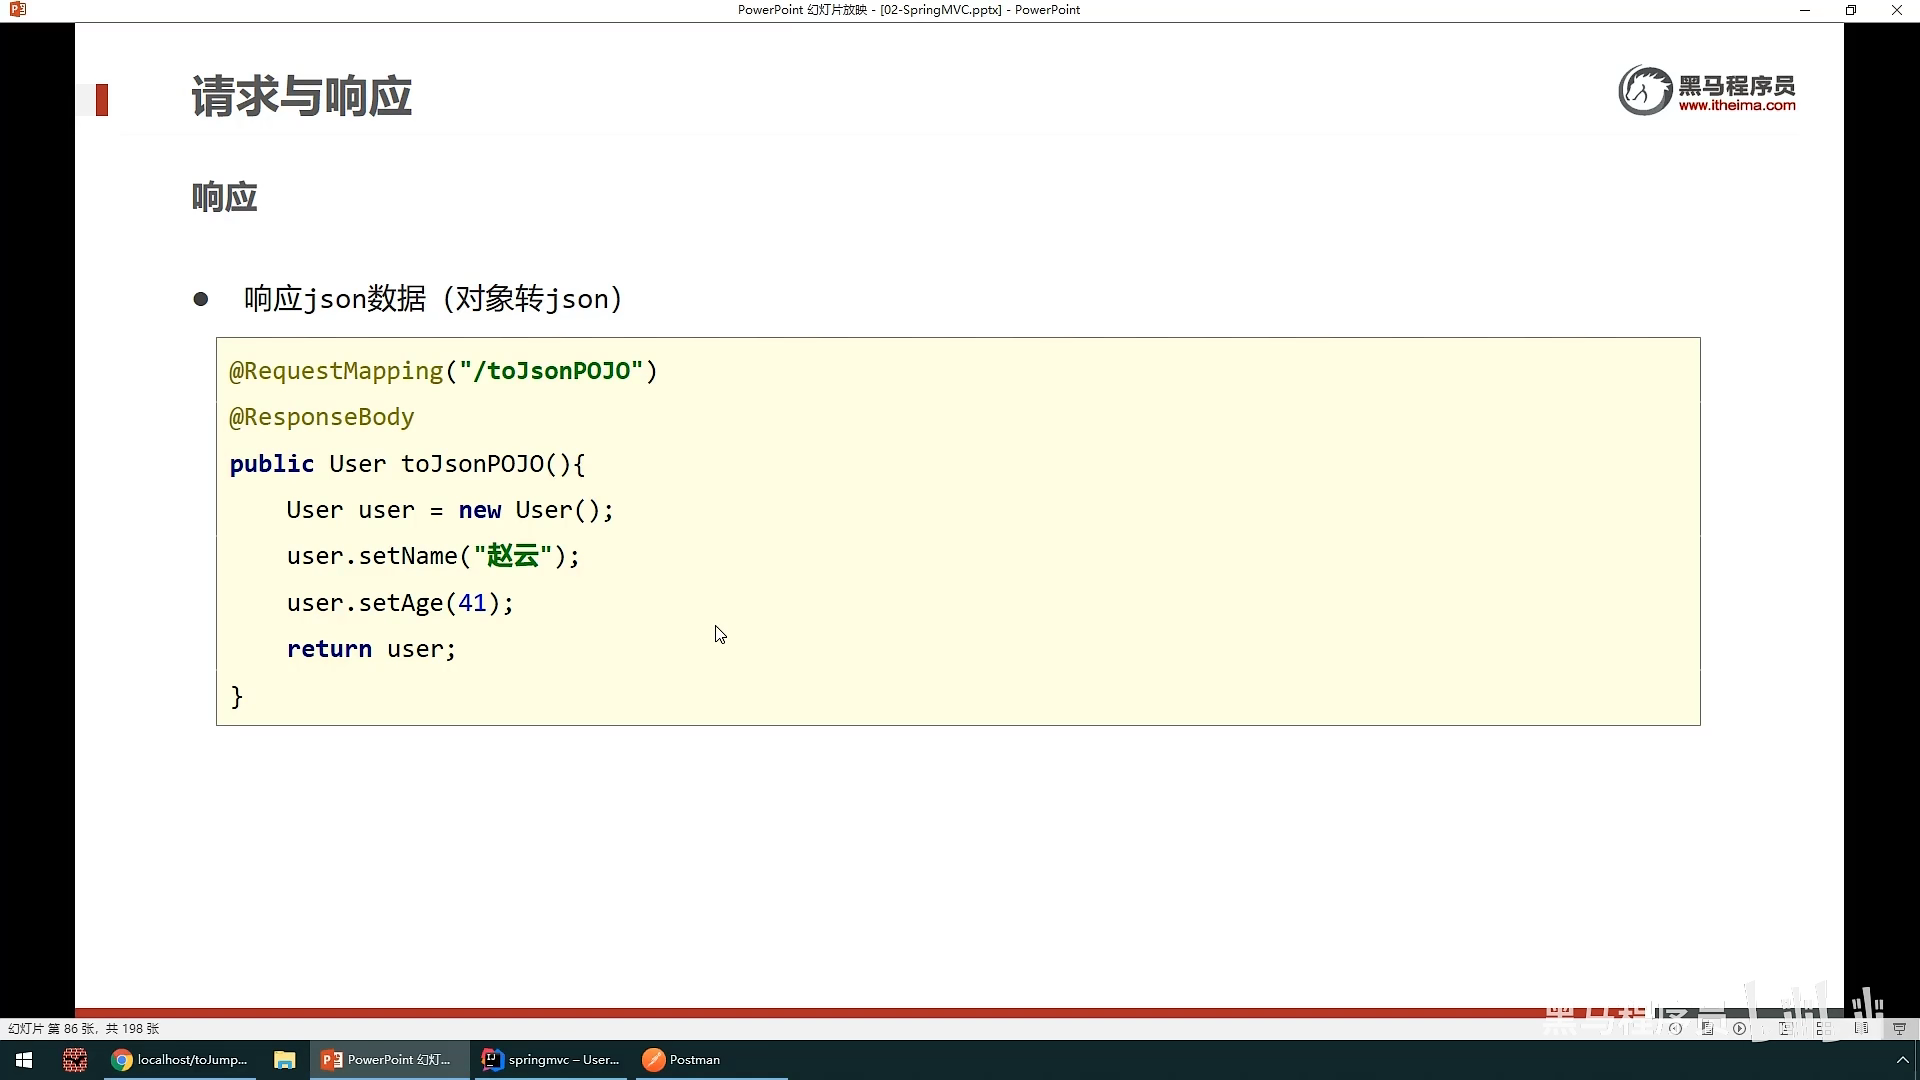Open slide sorter view icon
1920x1080 pixels.
point(1824,1028)
